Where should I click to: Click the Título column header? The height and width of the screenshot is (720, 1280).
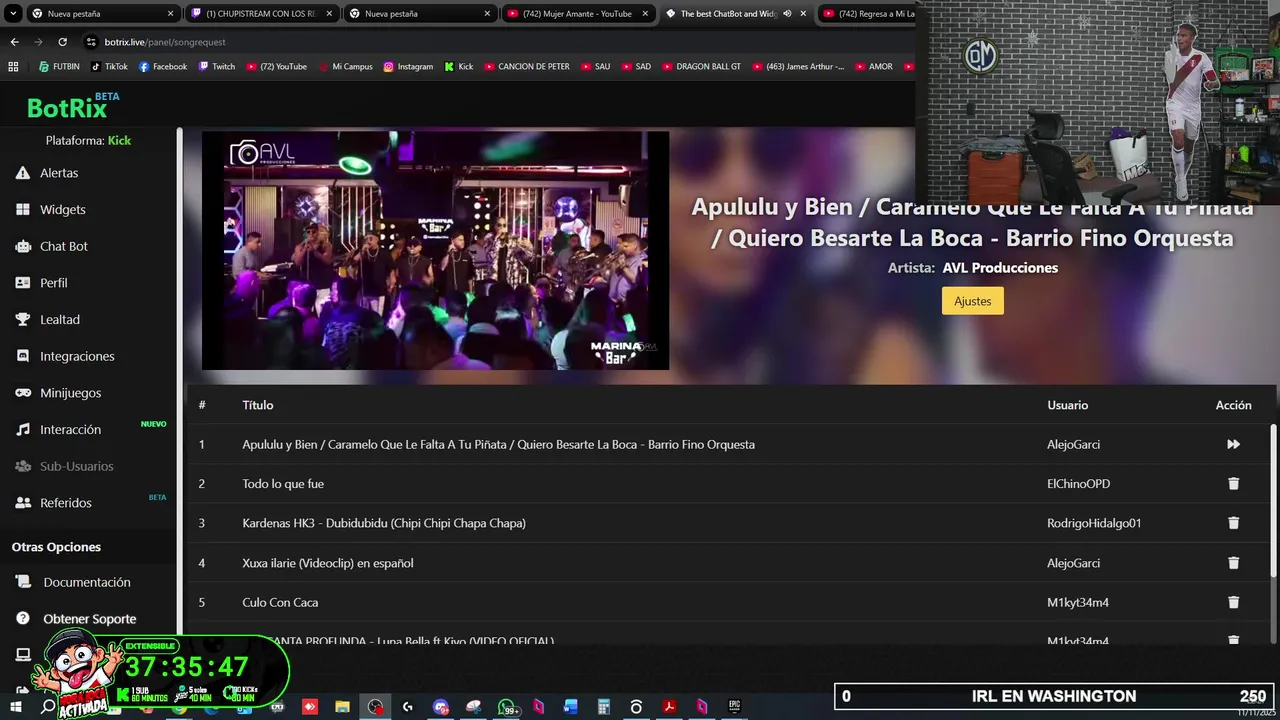257,405
